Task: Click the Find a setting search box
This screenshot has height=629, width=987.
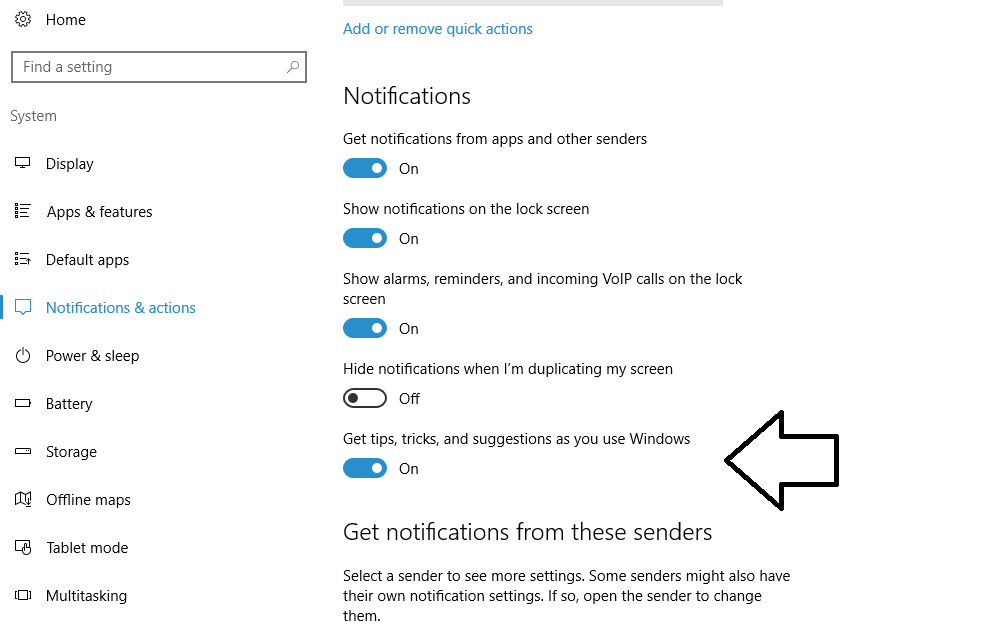Action: [150, 67]
